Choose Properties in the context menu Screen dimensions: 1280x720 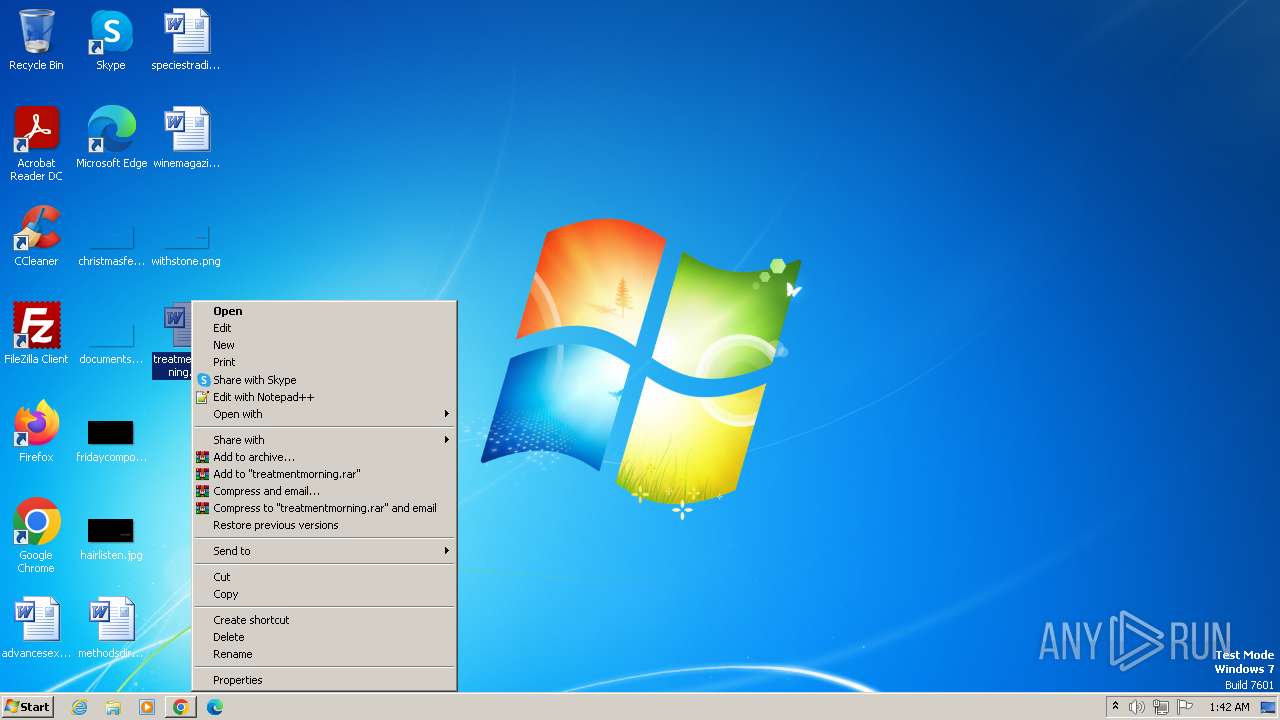click(x=325, y=680)
